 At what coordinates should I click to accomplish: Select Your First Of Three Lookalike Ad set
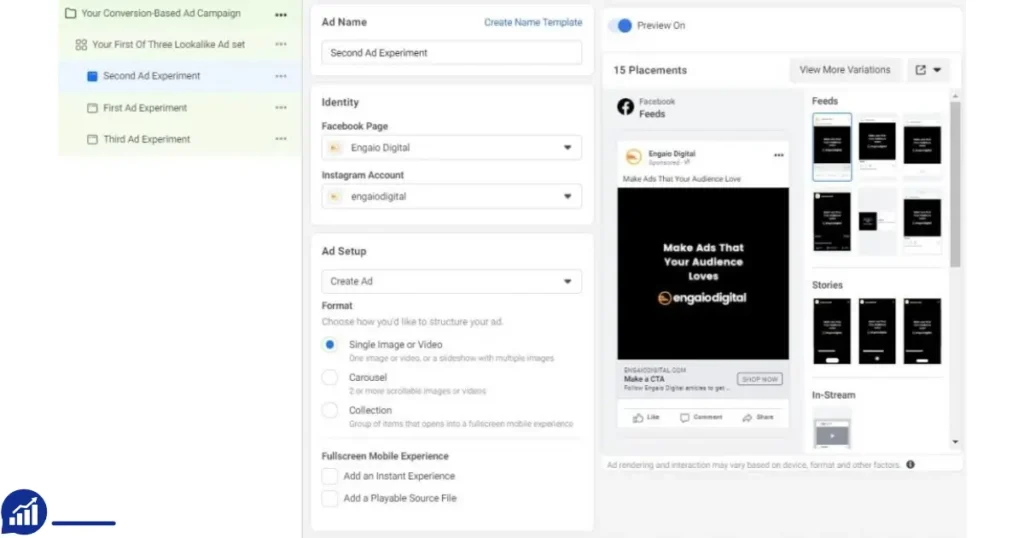point(168,44)
